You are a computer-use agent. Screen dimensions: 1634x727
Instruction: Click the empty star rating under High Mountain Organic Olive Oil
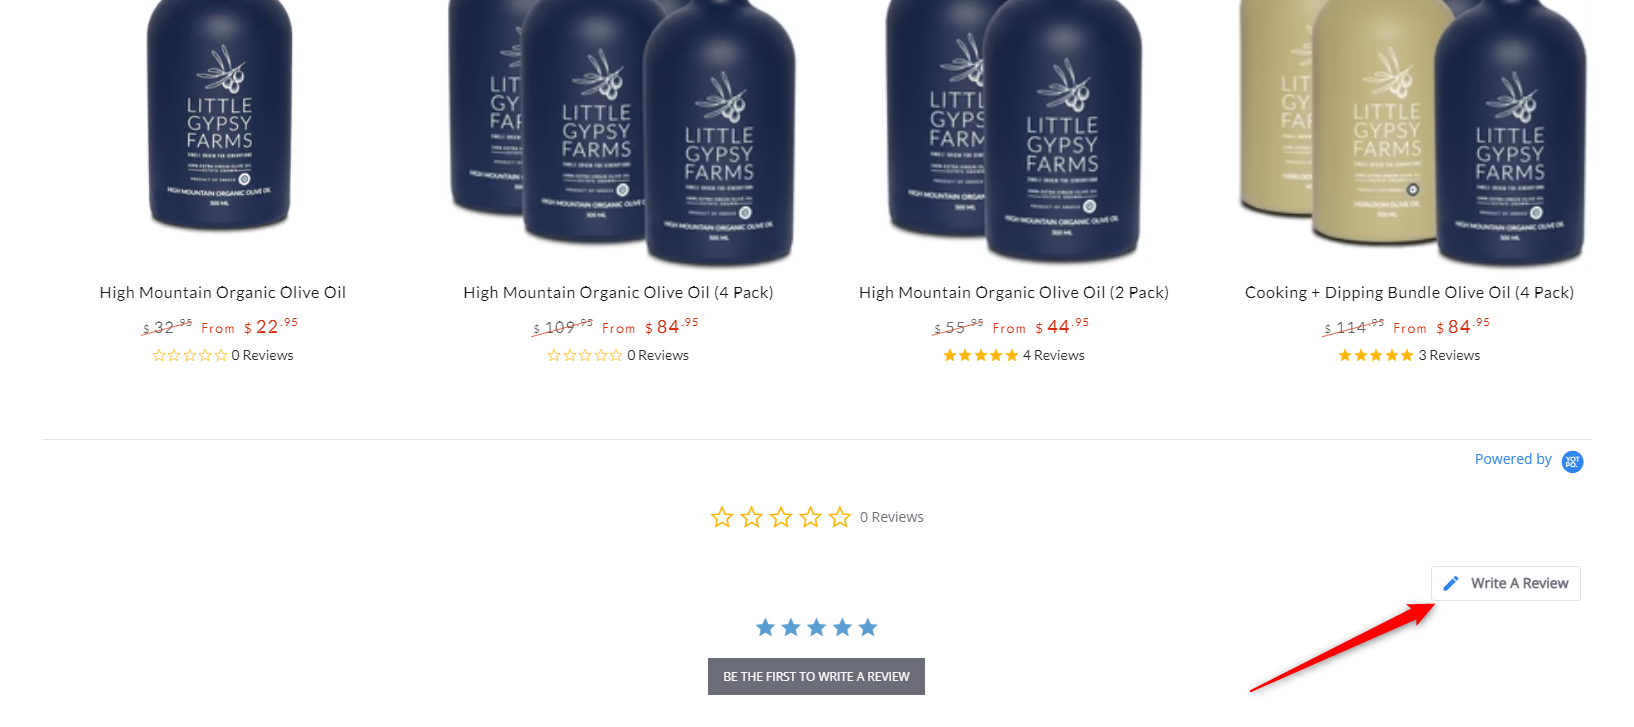click(x=190, y=355)
